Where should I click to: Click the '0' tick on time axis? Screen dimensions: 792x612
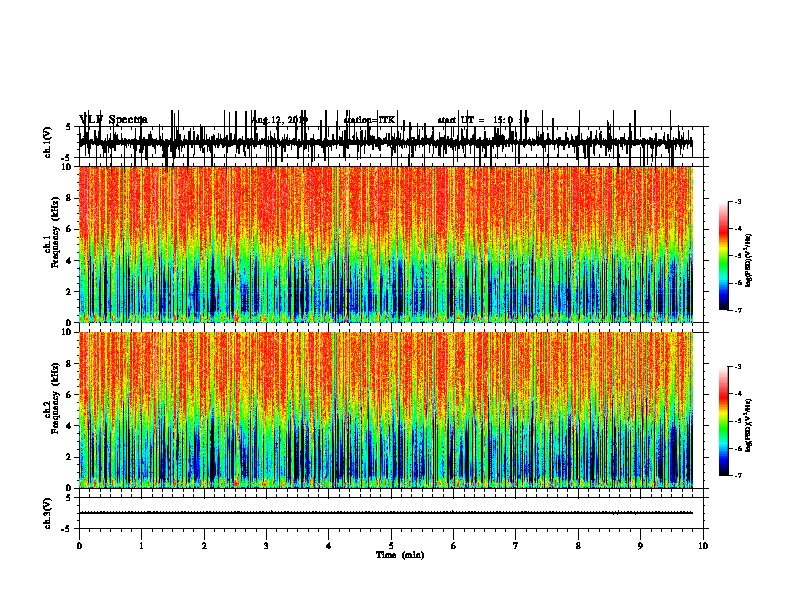[79, 546]
